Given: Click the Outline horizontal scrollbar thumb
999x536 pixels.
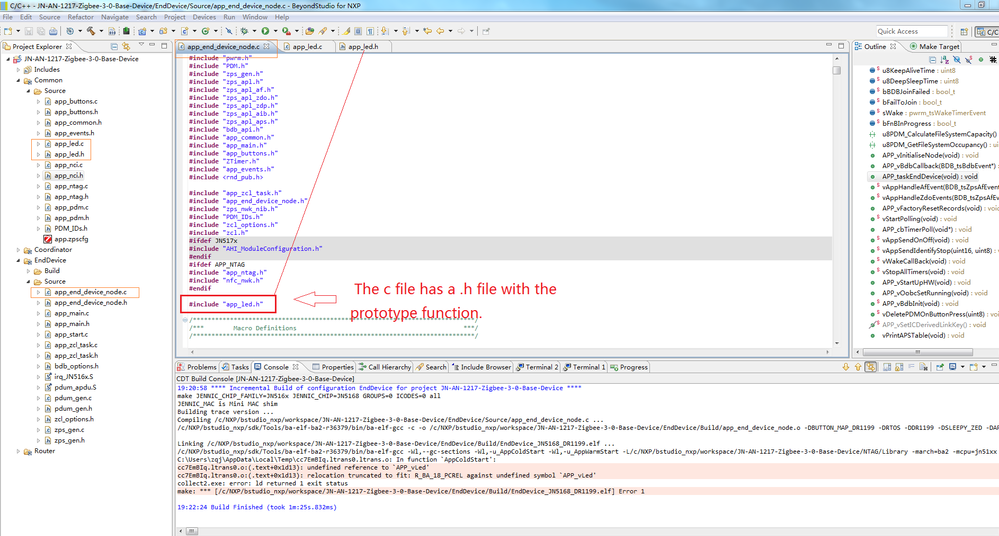Looking at the screenshot, I should coord(917,352).
